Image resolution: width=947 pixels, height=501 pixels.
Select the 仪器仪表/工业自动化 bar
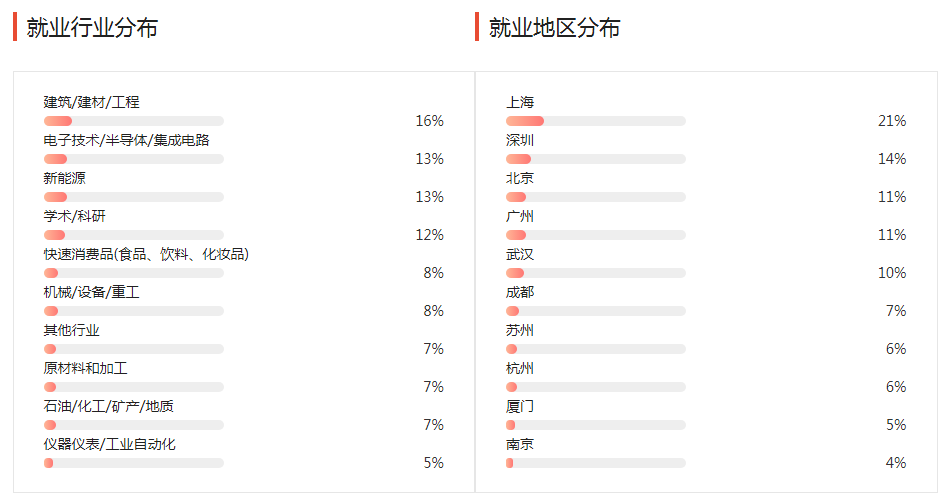coord(133,464)
